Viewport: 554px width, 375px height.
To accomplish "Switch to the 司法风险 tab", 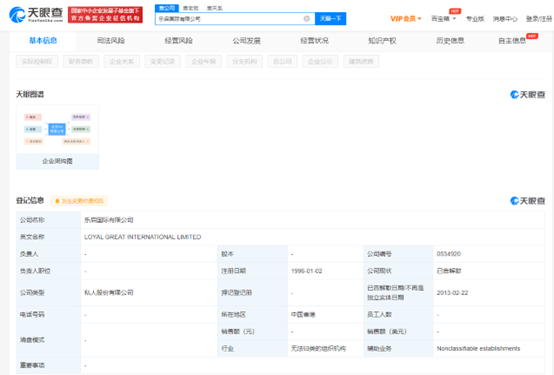I will pyautogui.click(x=111, y=41).
